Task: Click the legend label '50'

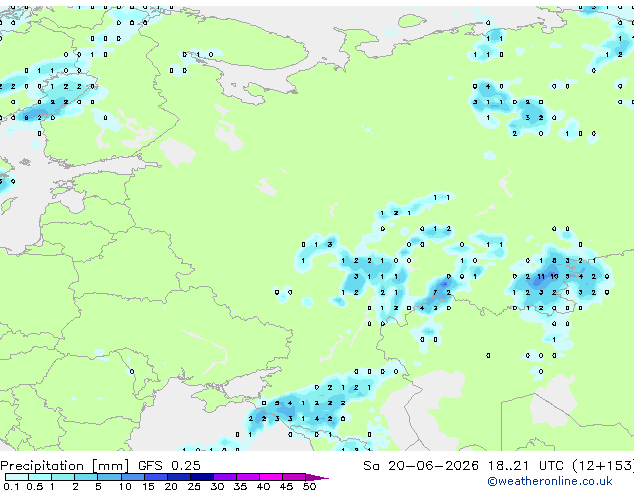Action: pos(309,486)
